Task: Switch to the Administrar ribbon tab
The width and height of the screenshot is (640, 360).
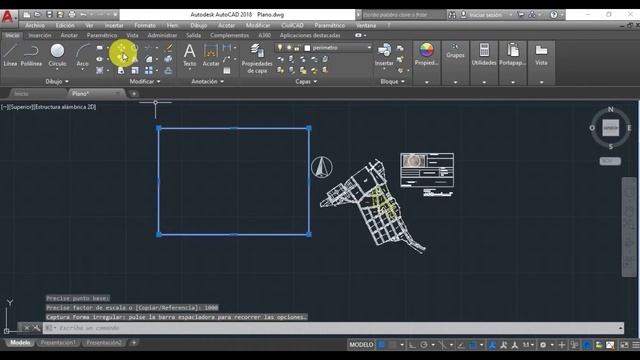Action: tap(162, 36)
